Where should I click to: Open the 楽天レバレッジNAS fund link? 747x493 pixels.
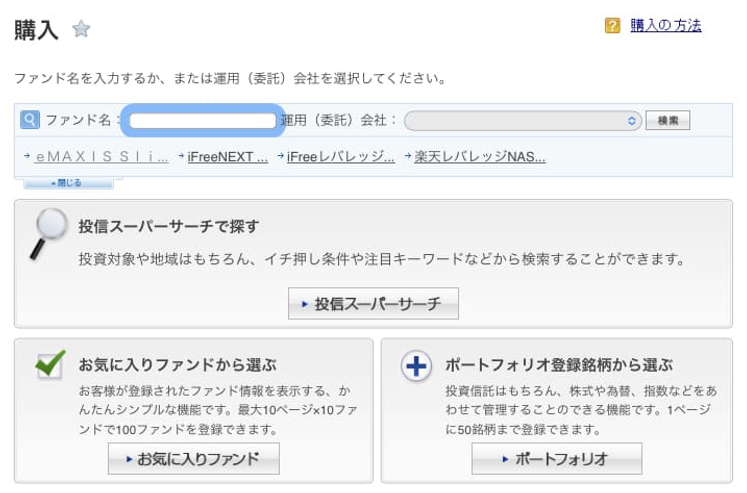point(480,157)
